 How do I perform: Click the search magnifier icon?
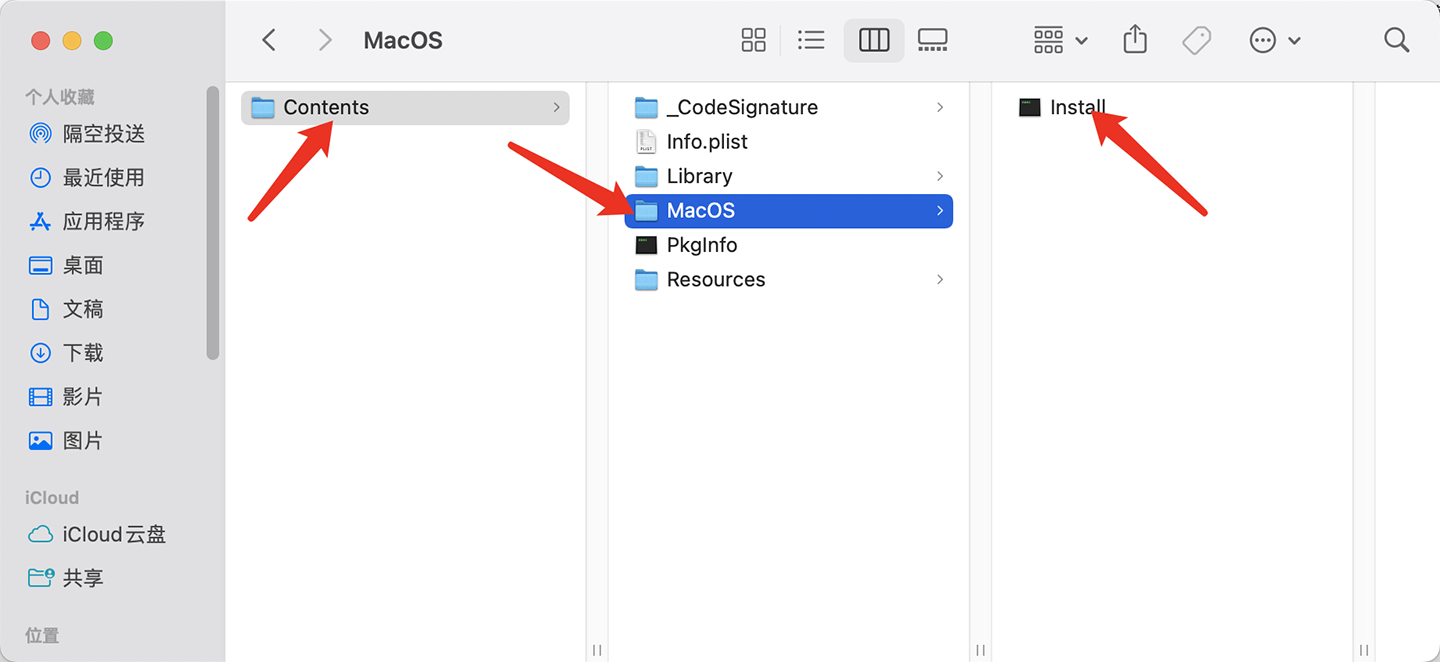point(1396,40)
